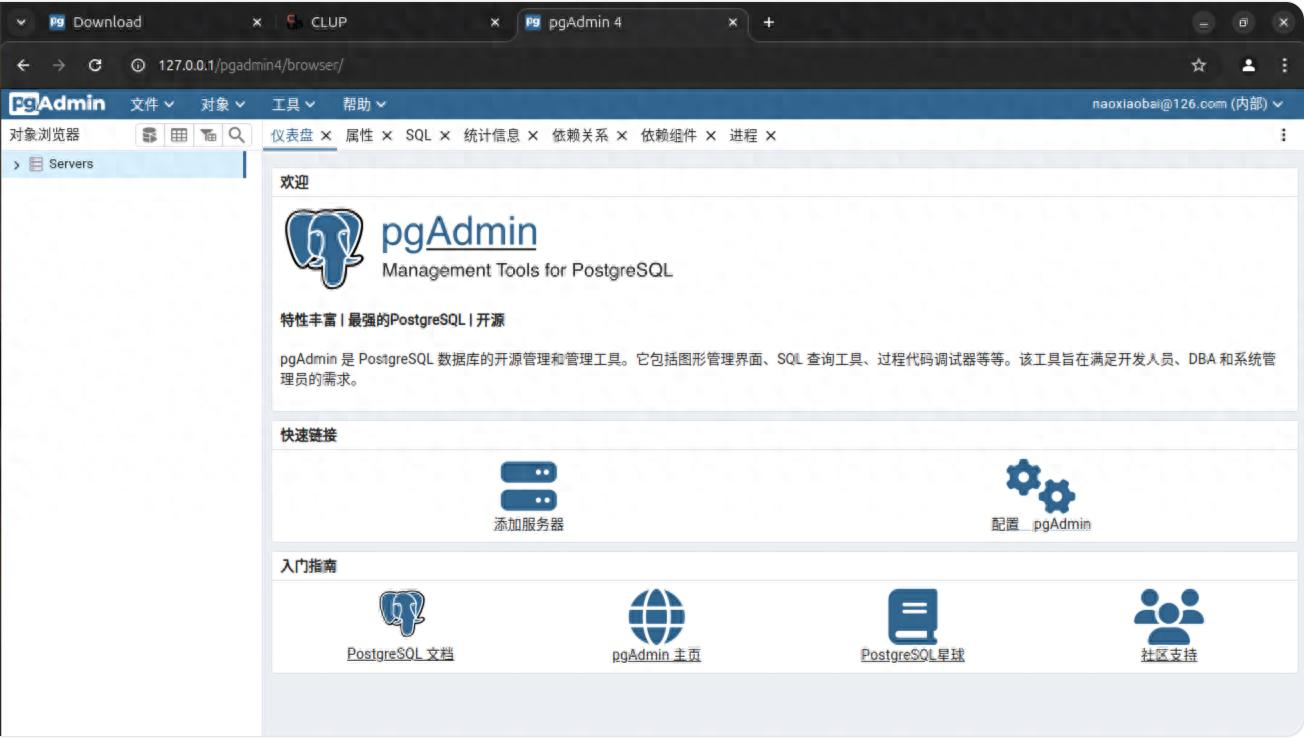Open the 对象 menu

(223, 104)
